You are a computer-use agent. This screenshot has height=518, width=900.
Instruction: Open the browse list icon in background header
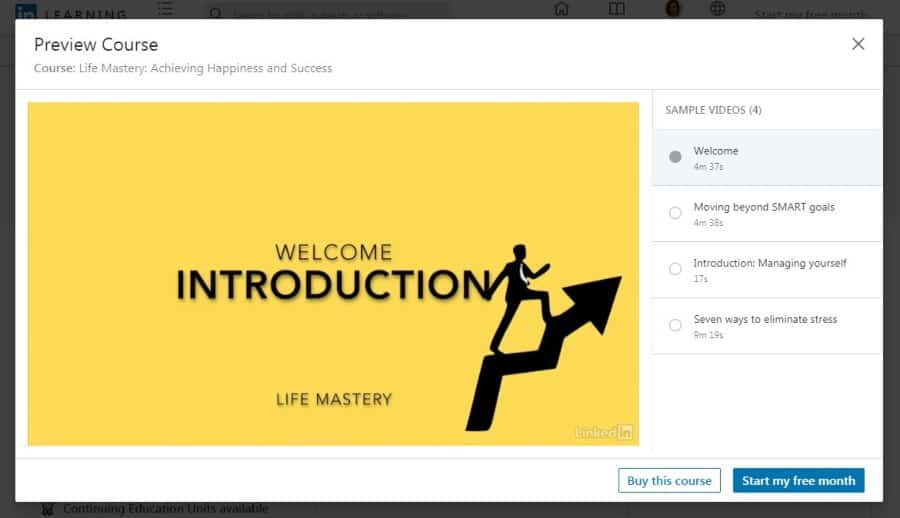pos(165,9)
